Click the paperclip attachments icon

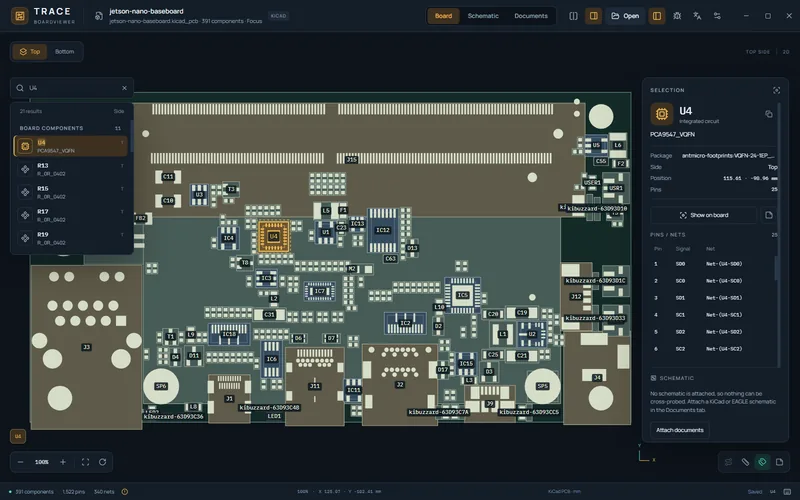click(x=745, y=462)
